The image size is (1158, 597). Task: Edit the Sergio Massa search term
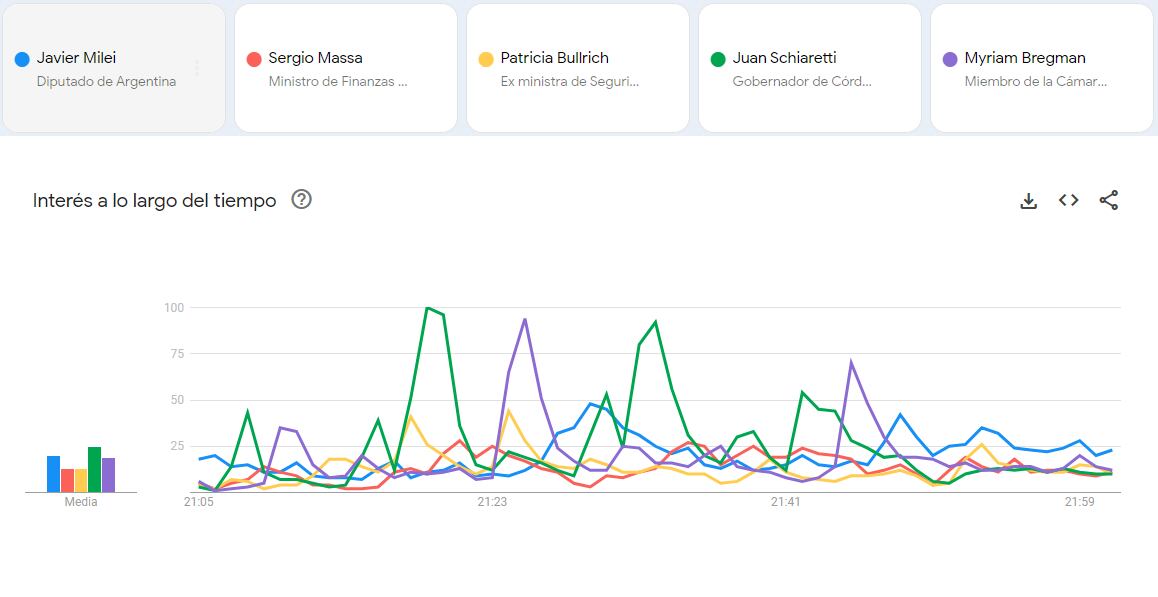click(315, 58)
